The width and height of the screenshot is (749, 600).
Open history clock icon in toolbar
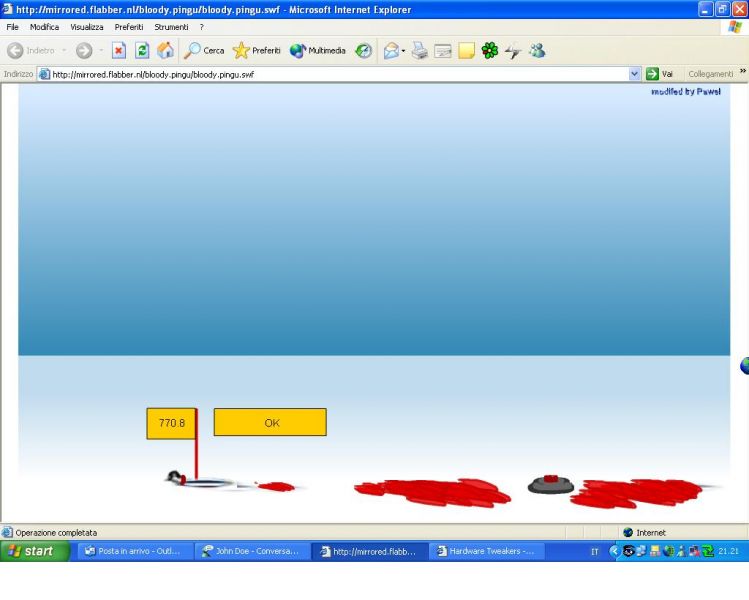pos(364,51)
